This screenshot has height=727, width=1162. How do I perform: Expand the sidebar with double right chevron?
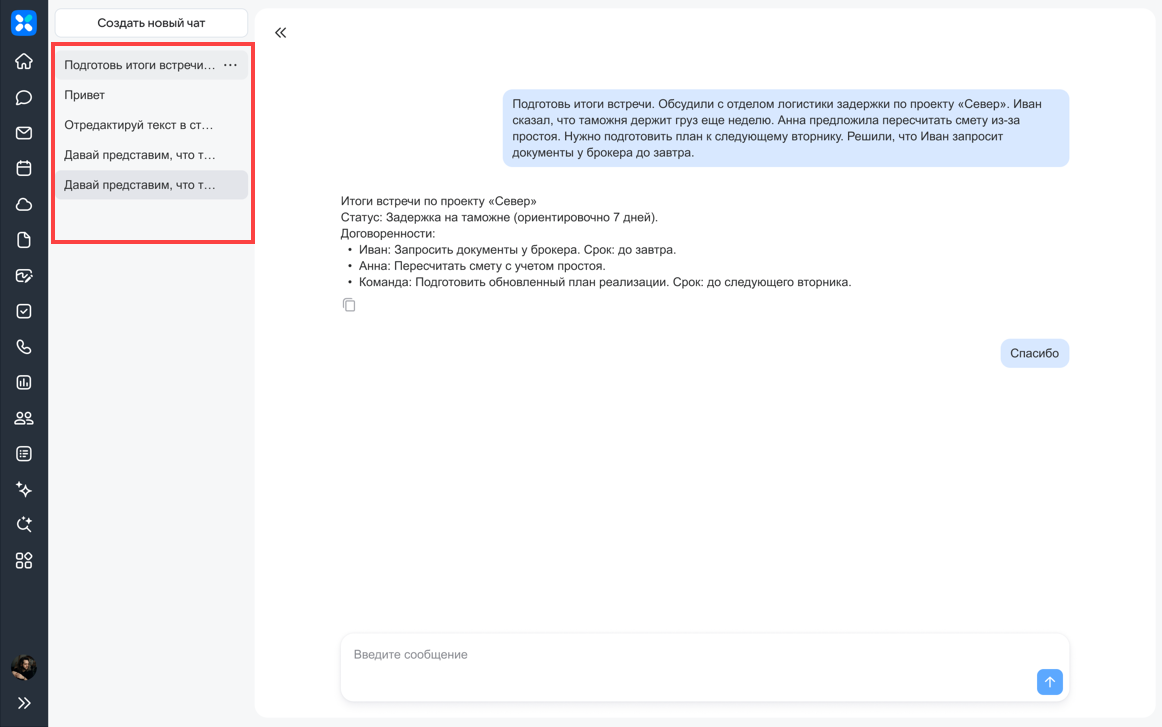pos(24,703)
